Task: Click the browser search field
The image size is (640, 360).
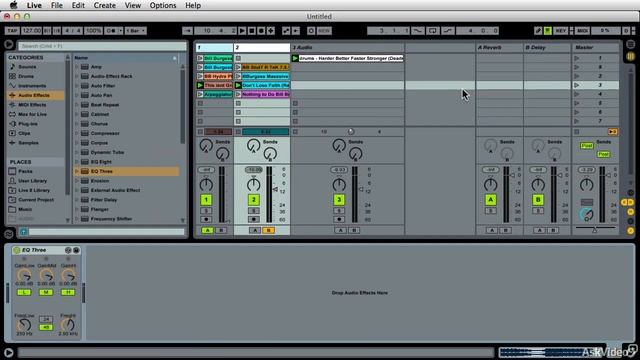Action: (x=102, y=46)
